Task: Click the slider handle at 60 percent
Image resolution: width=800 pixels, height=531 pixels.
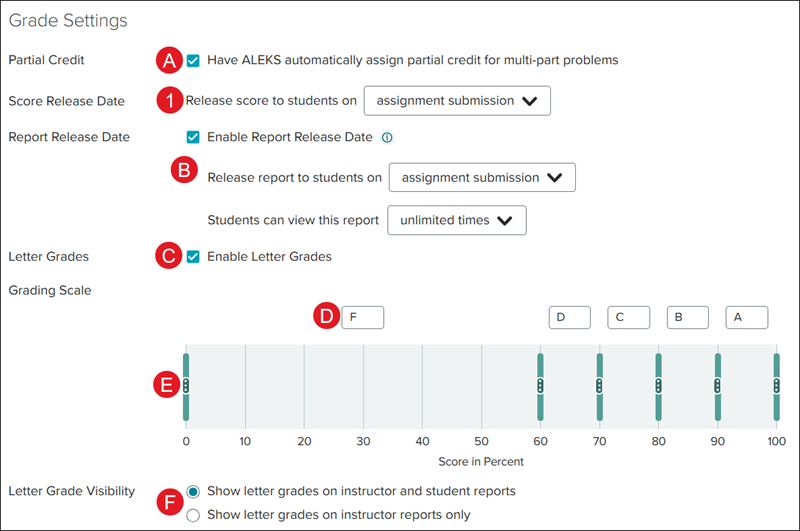Action: coord(540,385)
